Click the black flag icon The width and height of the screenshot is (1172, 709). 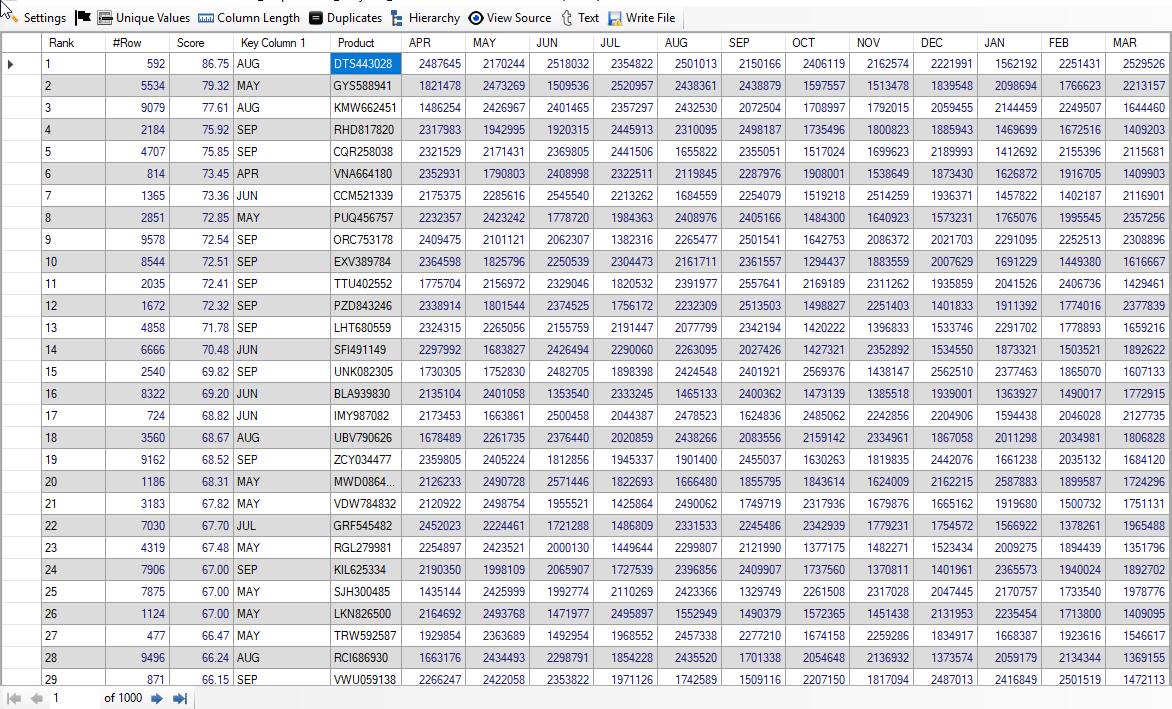84,18
